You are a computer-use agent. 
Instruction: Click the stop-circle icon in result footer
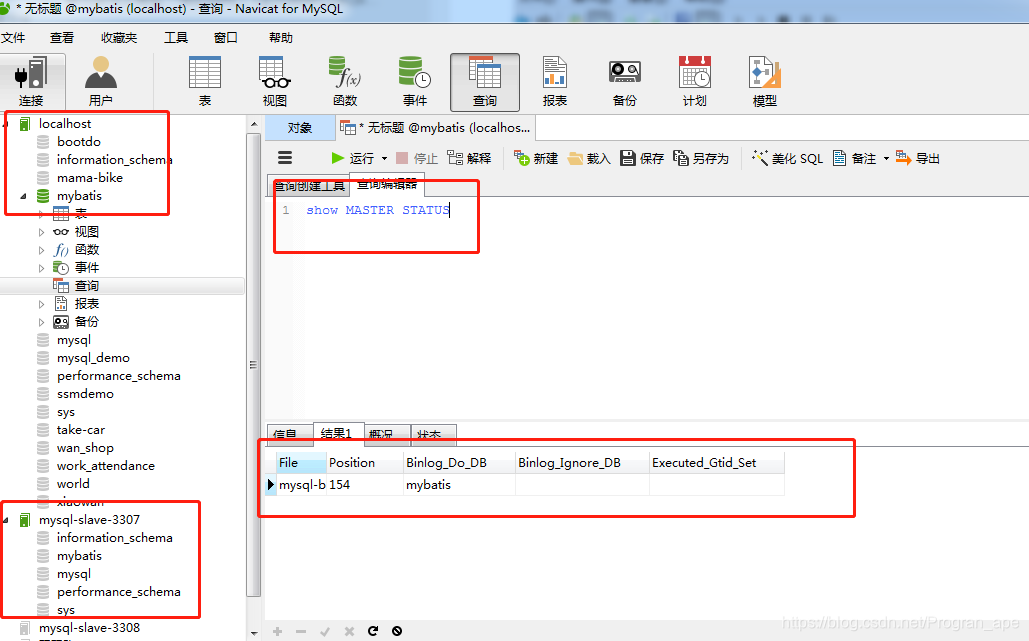(397, 631)
